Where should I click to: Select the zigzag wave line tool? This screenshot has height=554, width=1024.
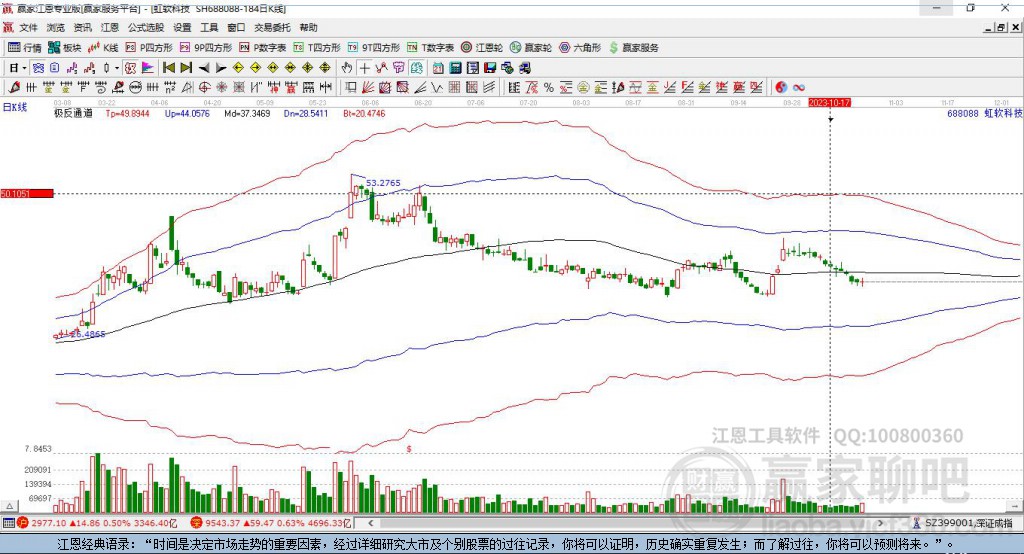tap(436, 87)
